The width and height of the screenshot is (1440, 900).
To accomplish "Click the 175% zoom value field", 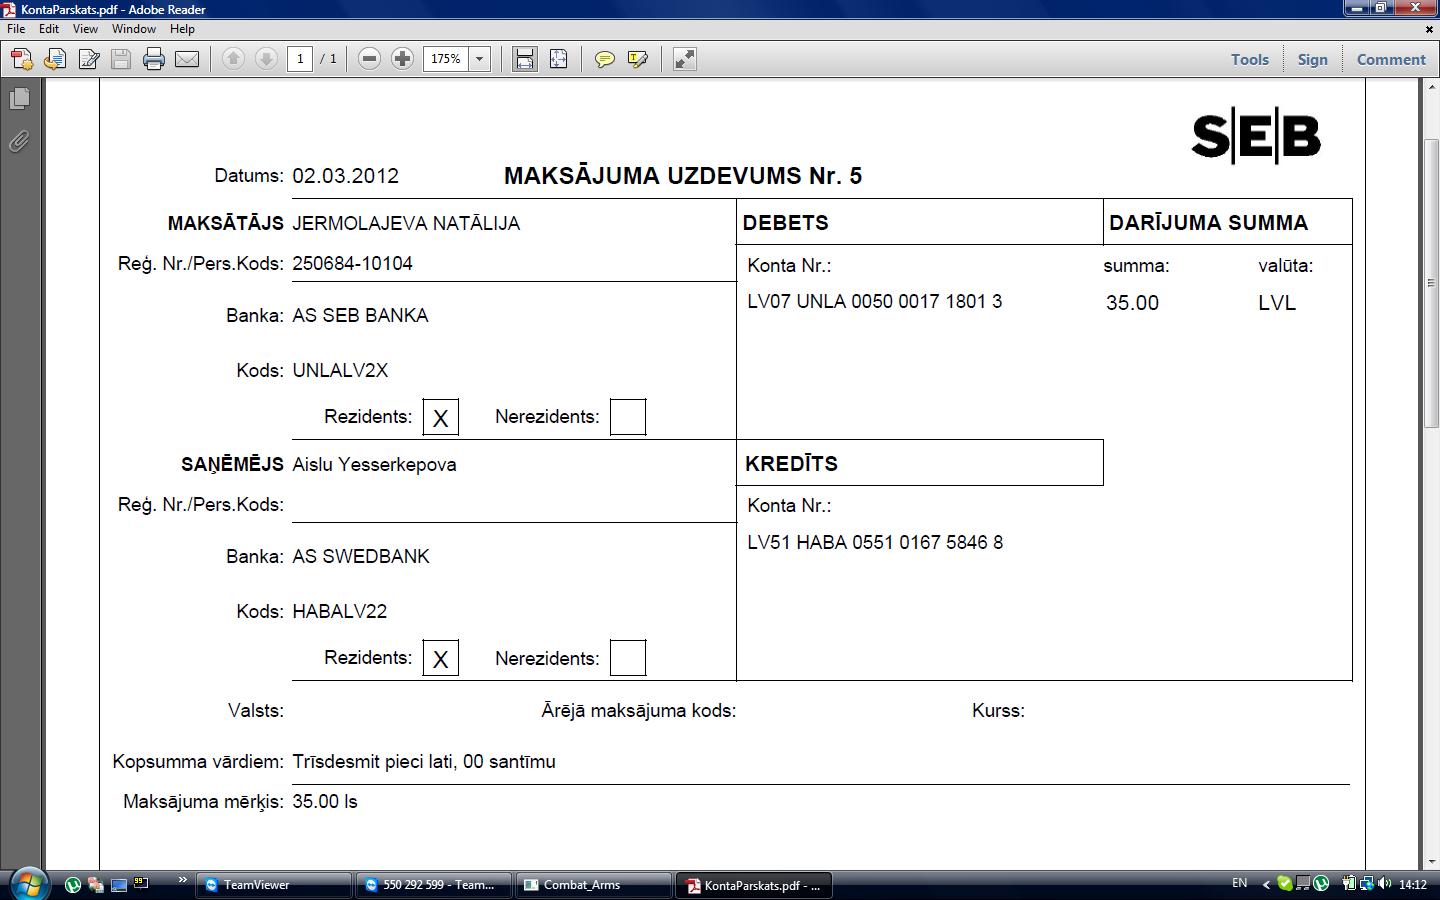I will coord(446,59).
